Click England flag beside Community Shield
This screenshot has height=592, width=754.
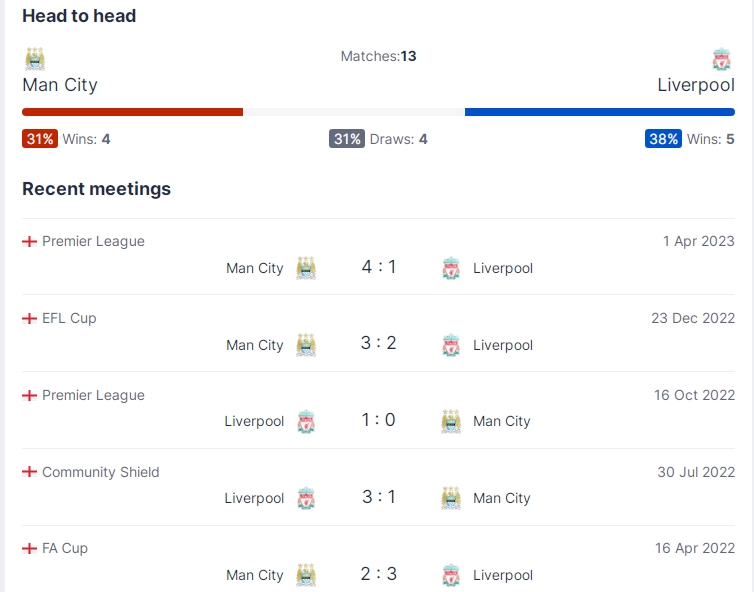click(29, 472)
